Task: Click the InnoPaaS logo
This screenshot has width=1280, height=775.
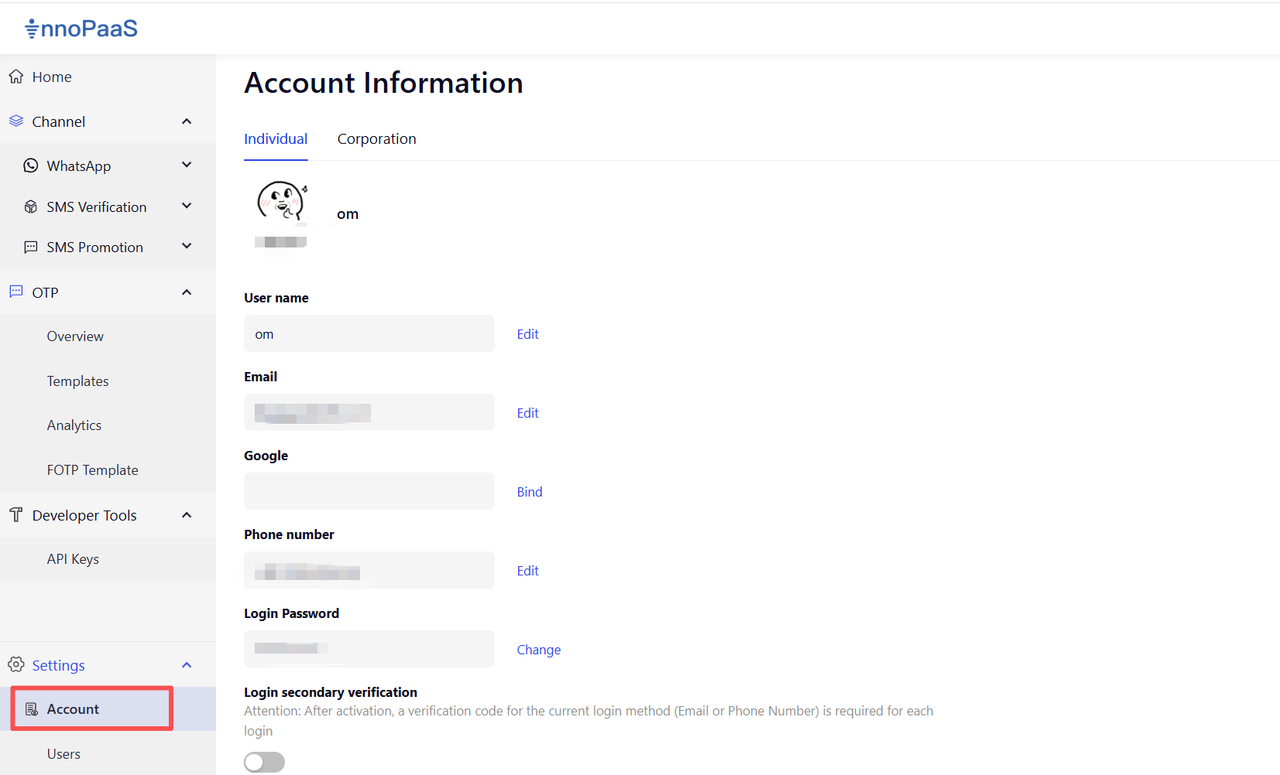Action: (81, 29)
